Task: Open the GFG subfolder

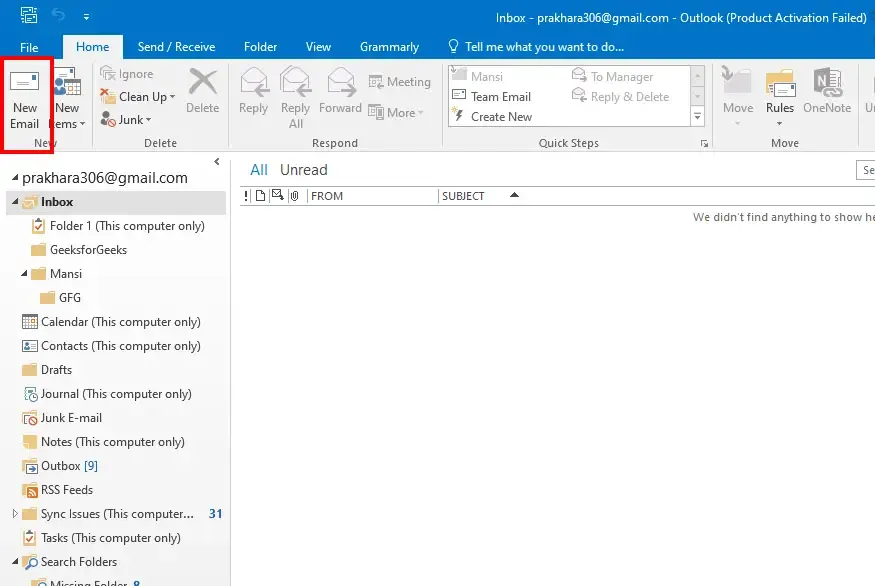Action: (61, 298)
